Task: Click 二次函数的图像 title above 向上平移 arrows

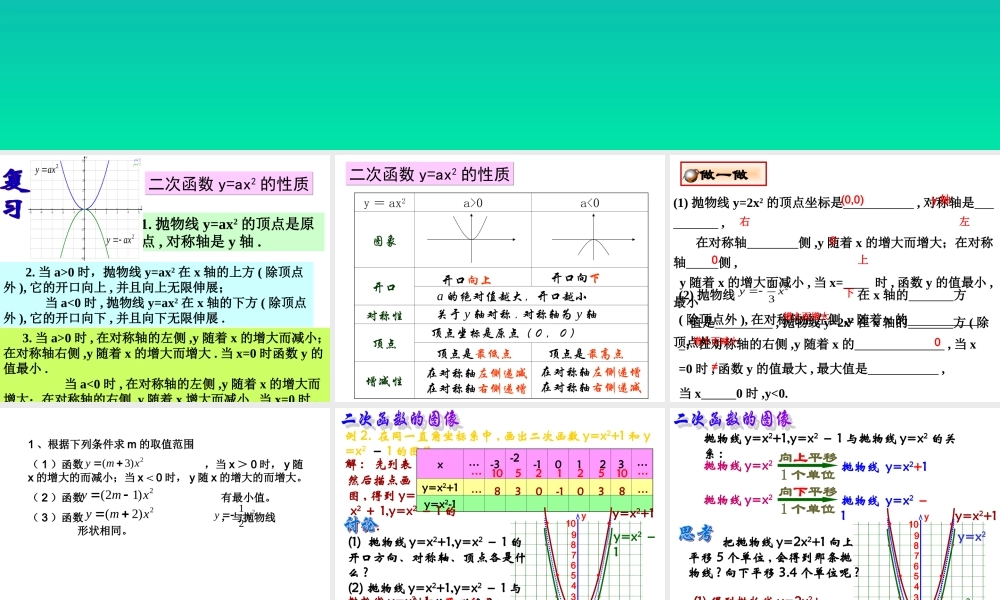Action: coord(732,419)
